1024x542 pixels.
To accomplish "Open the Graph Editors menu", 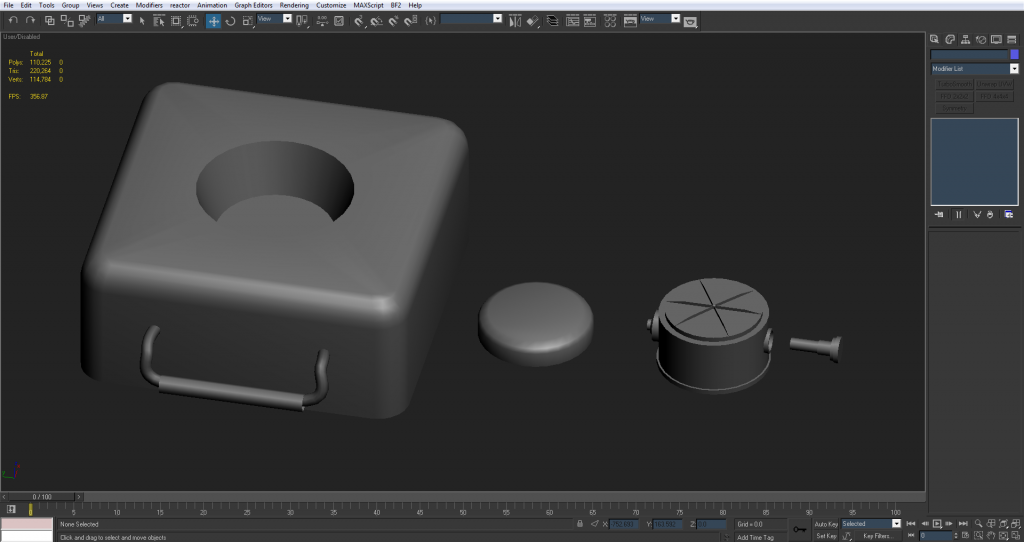I will 253,5.
